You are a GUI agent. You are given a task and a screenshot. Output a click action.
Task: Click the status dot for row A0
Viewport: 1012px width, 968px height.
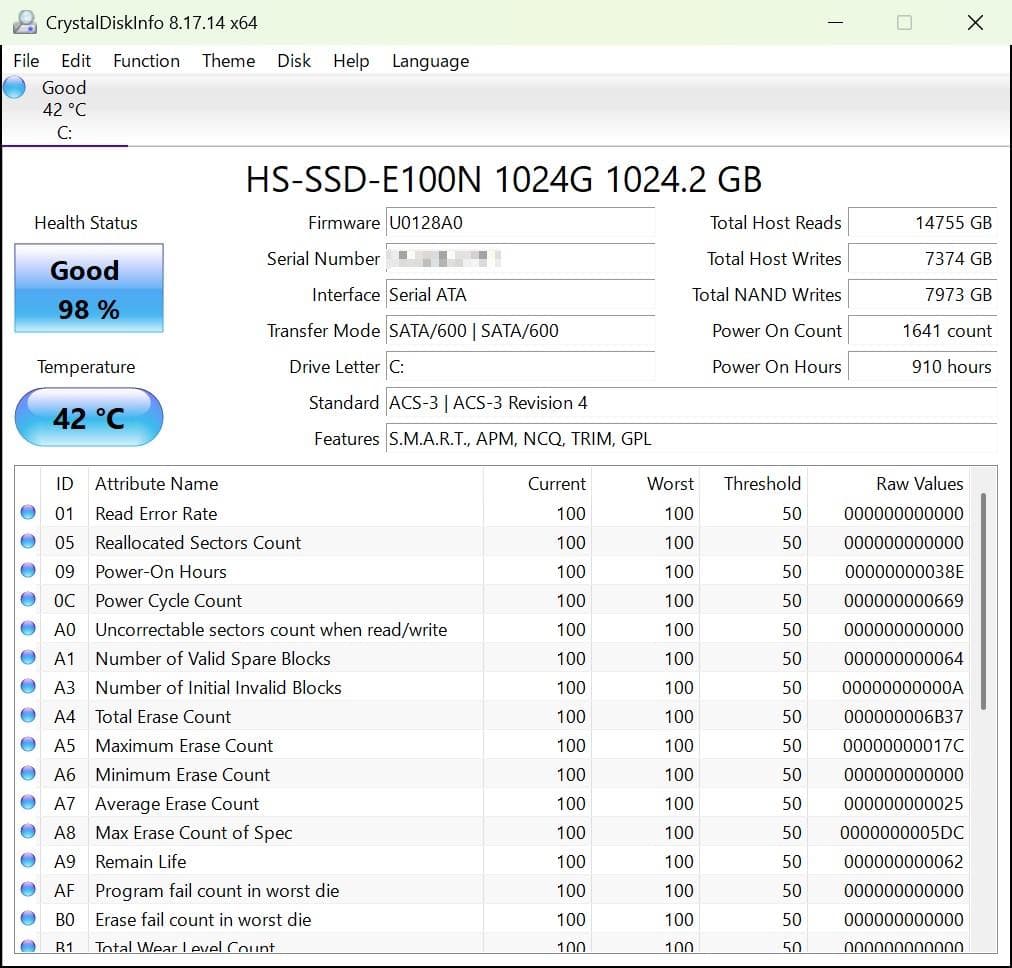[28, 629]
